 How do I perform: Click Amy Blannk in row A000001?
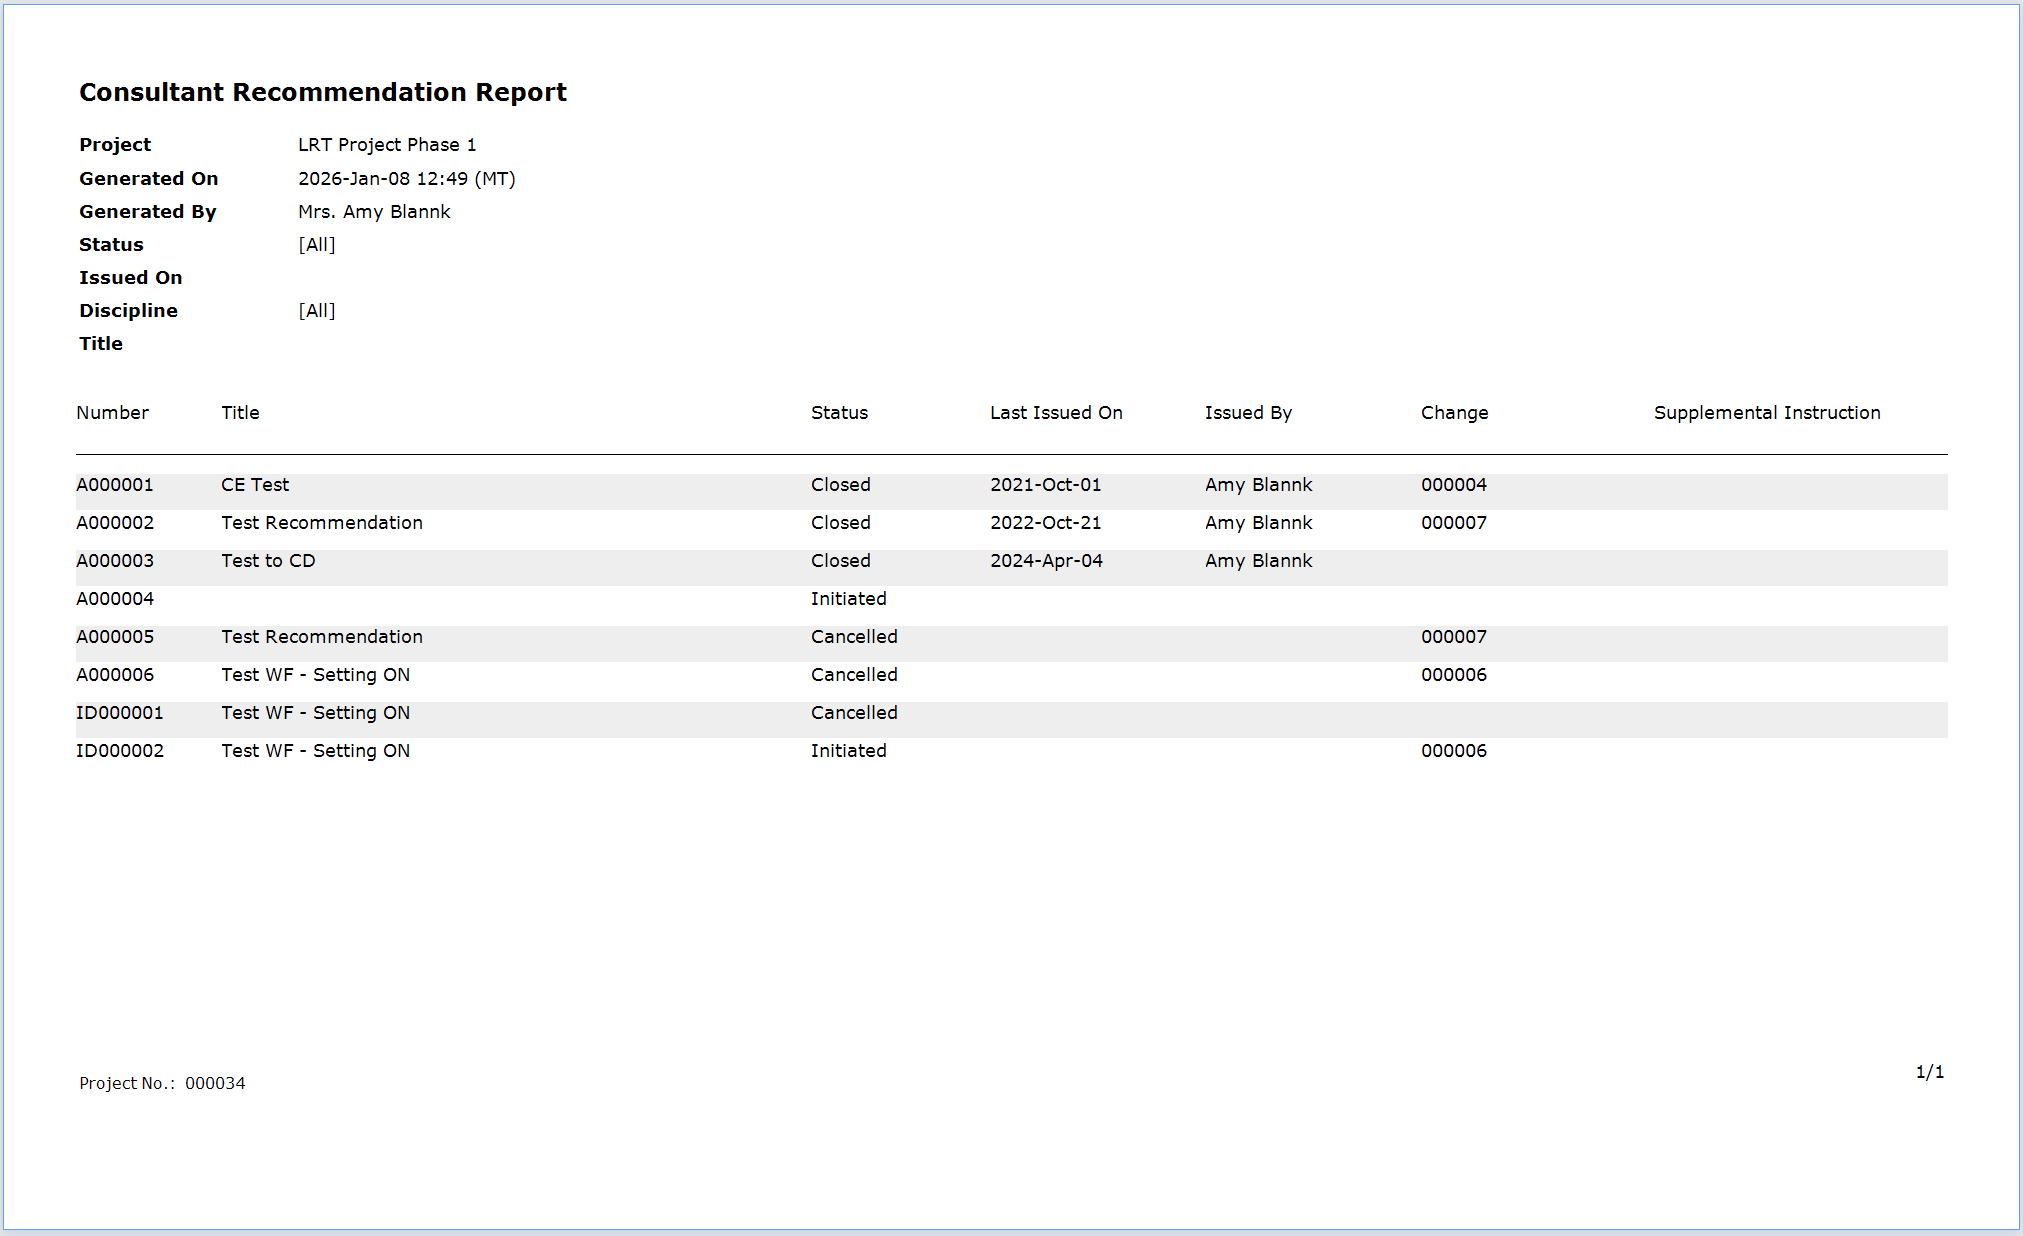tap(1259, 485)
